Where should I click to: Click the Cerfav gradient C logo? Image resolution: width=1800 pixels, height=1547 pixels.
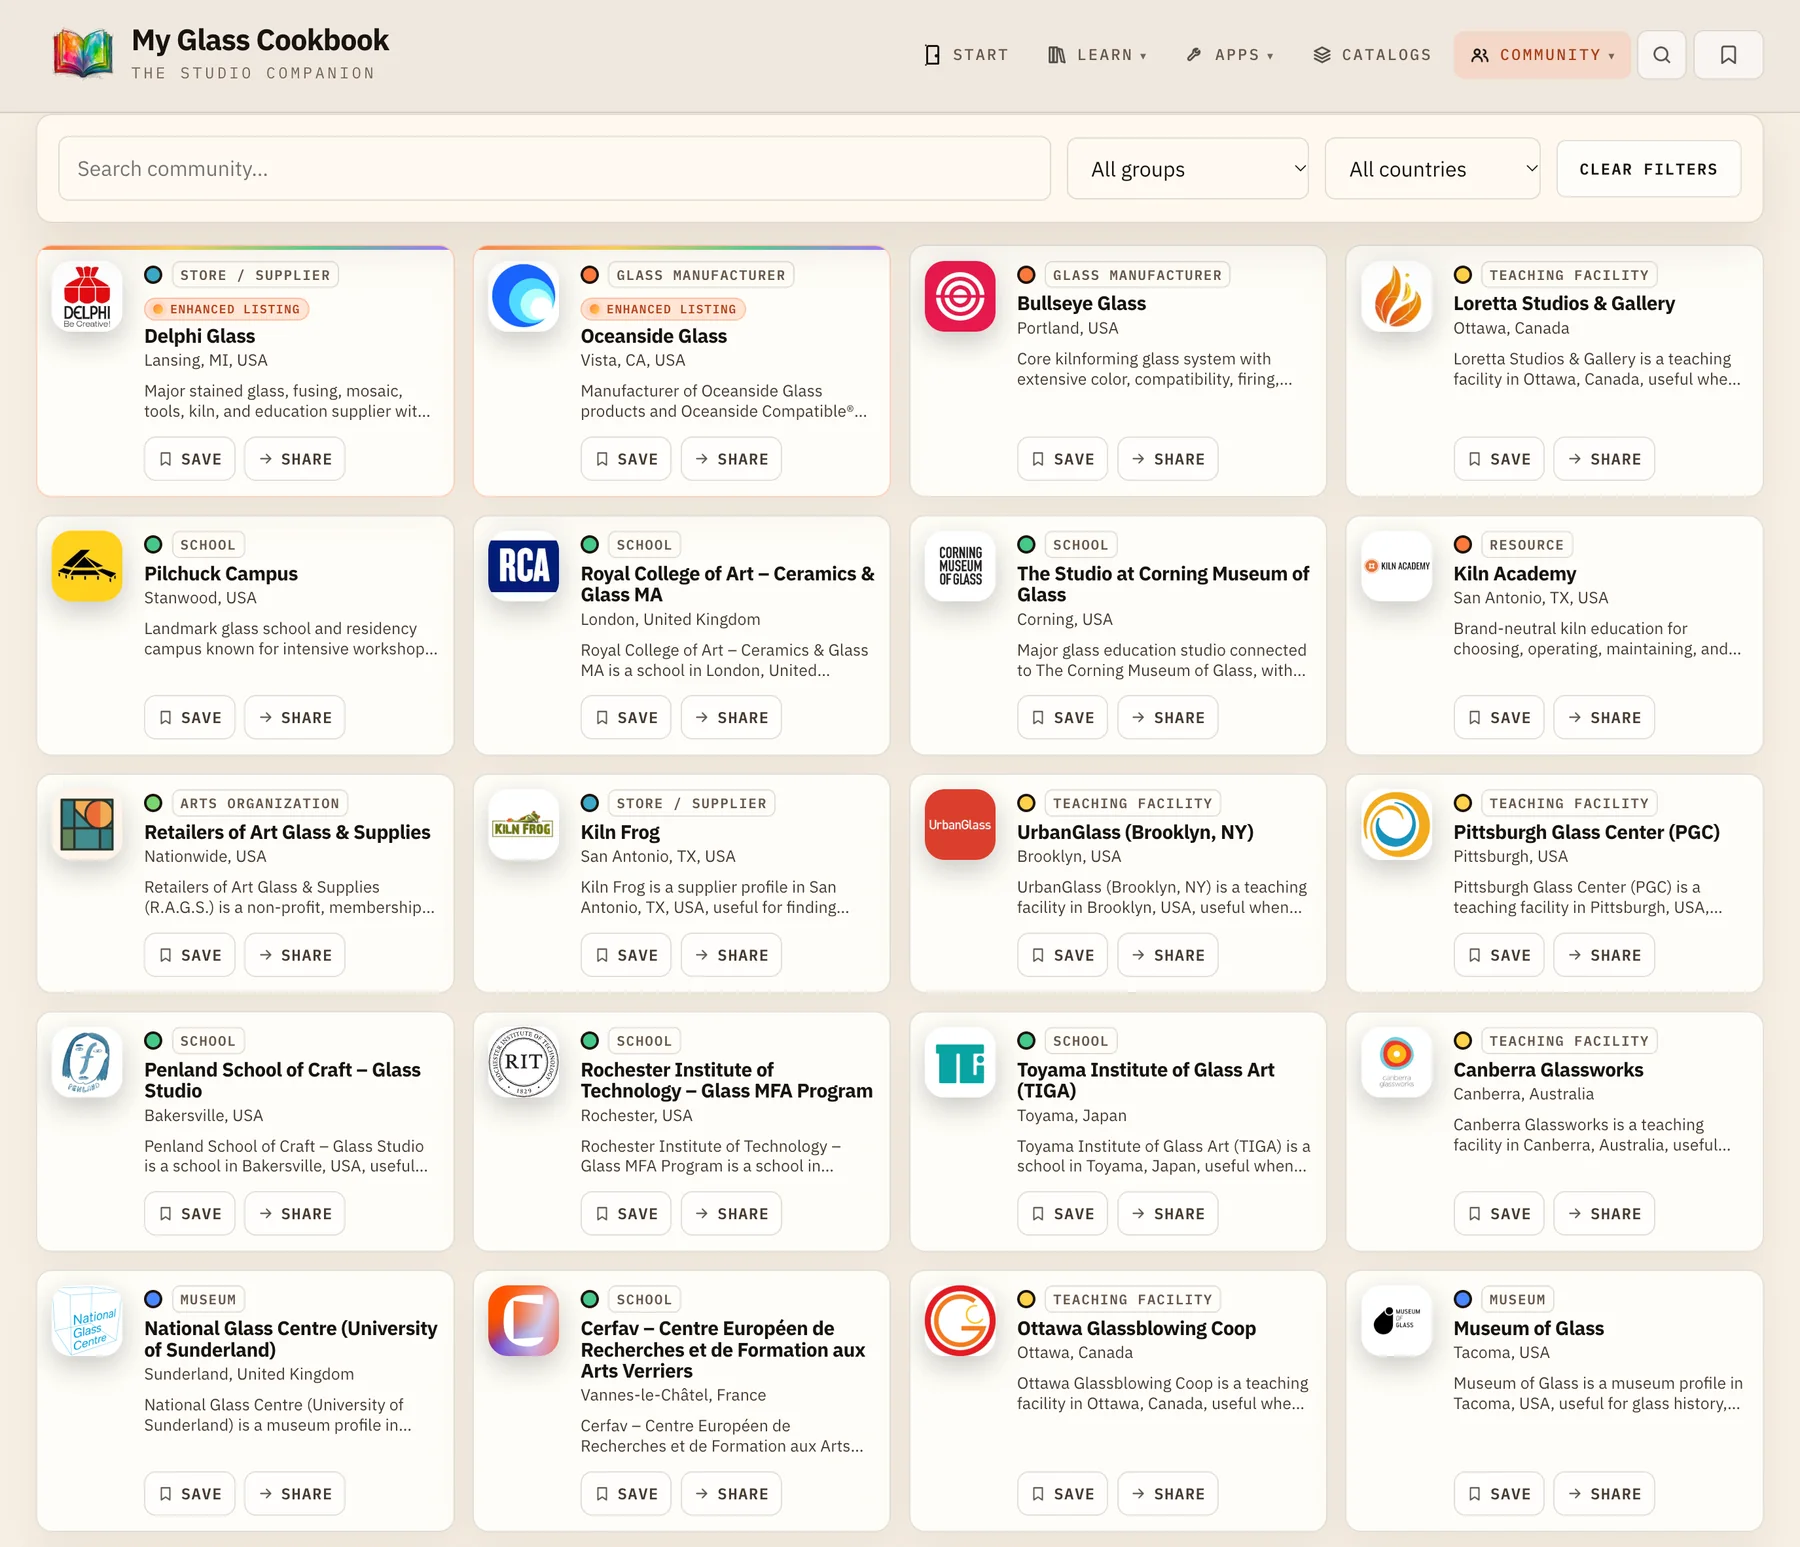click(x=524, y=1321)
